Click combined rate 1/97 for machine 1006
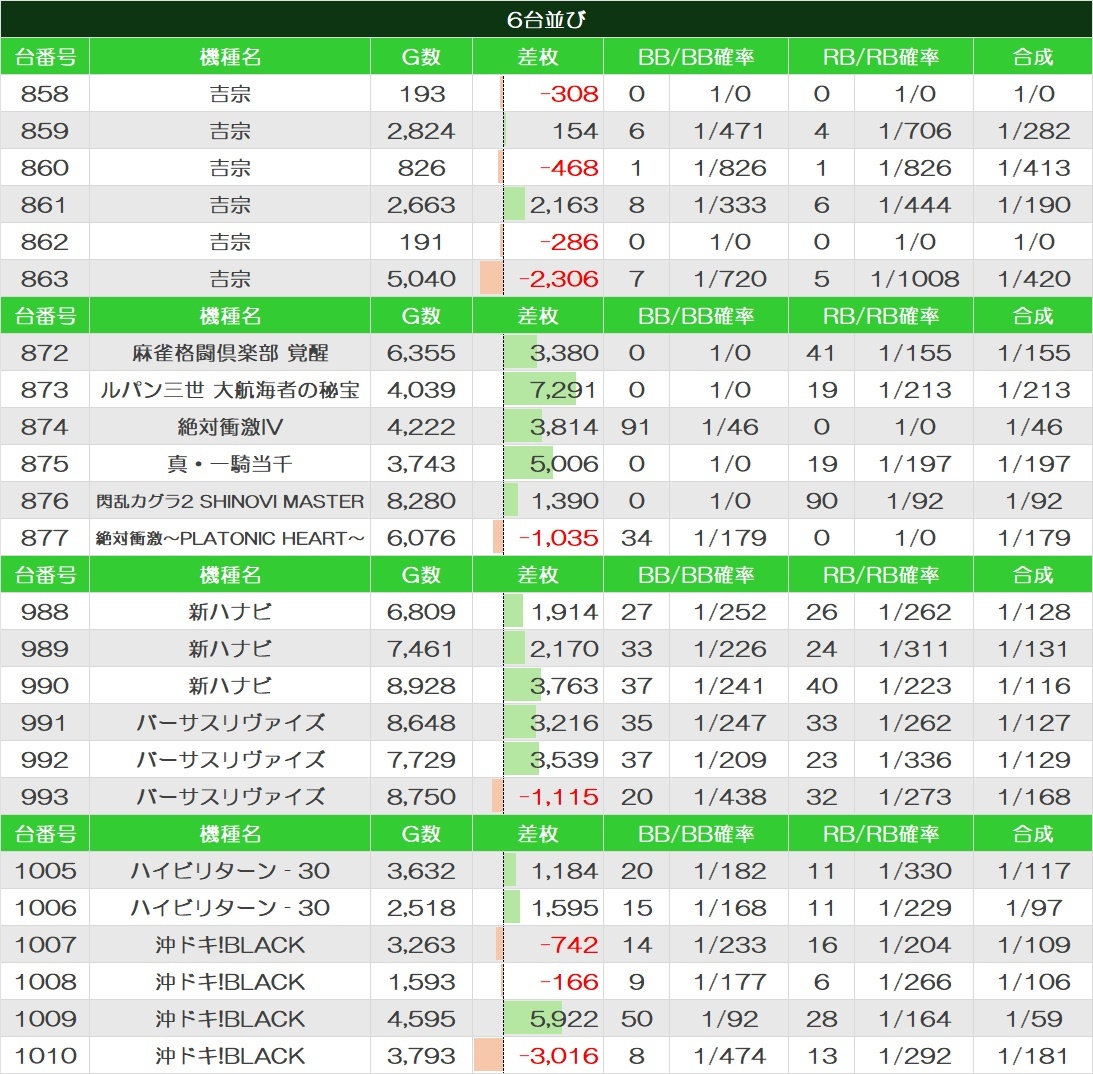1093x1074 pixels. pos(1033,907)
